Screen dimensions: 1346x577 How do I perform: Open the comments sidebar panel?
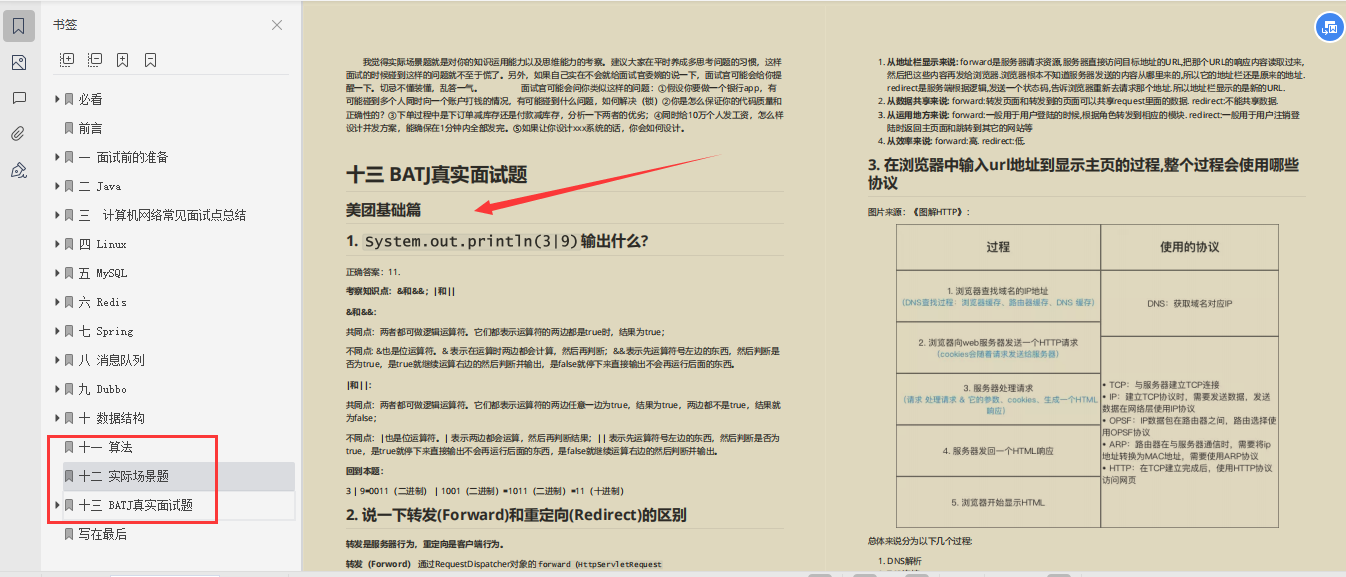pos(19,98)
